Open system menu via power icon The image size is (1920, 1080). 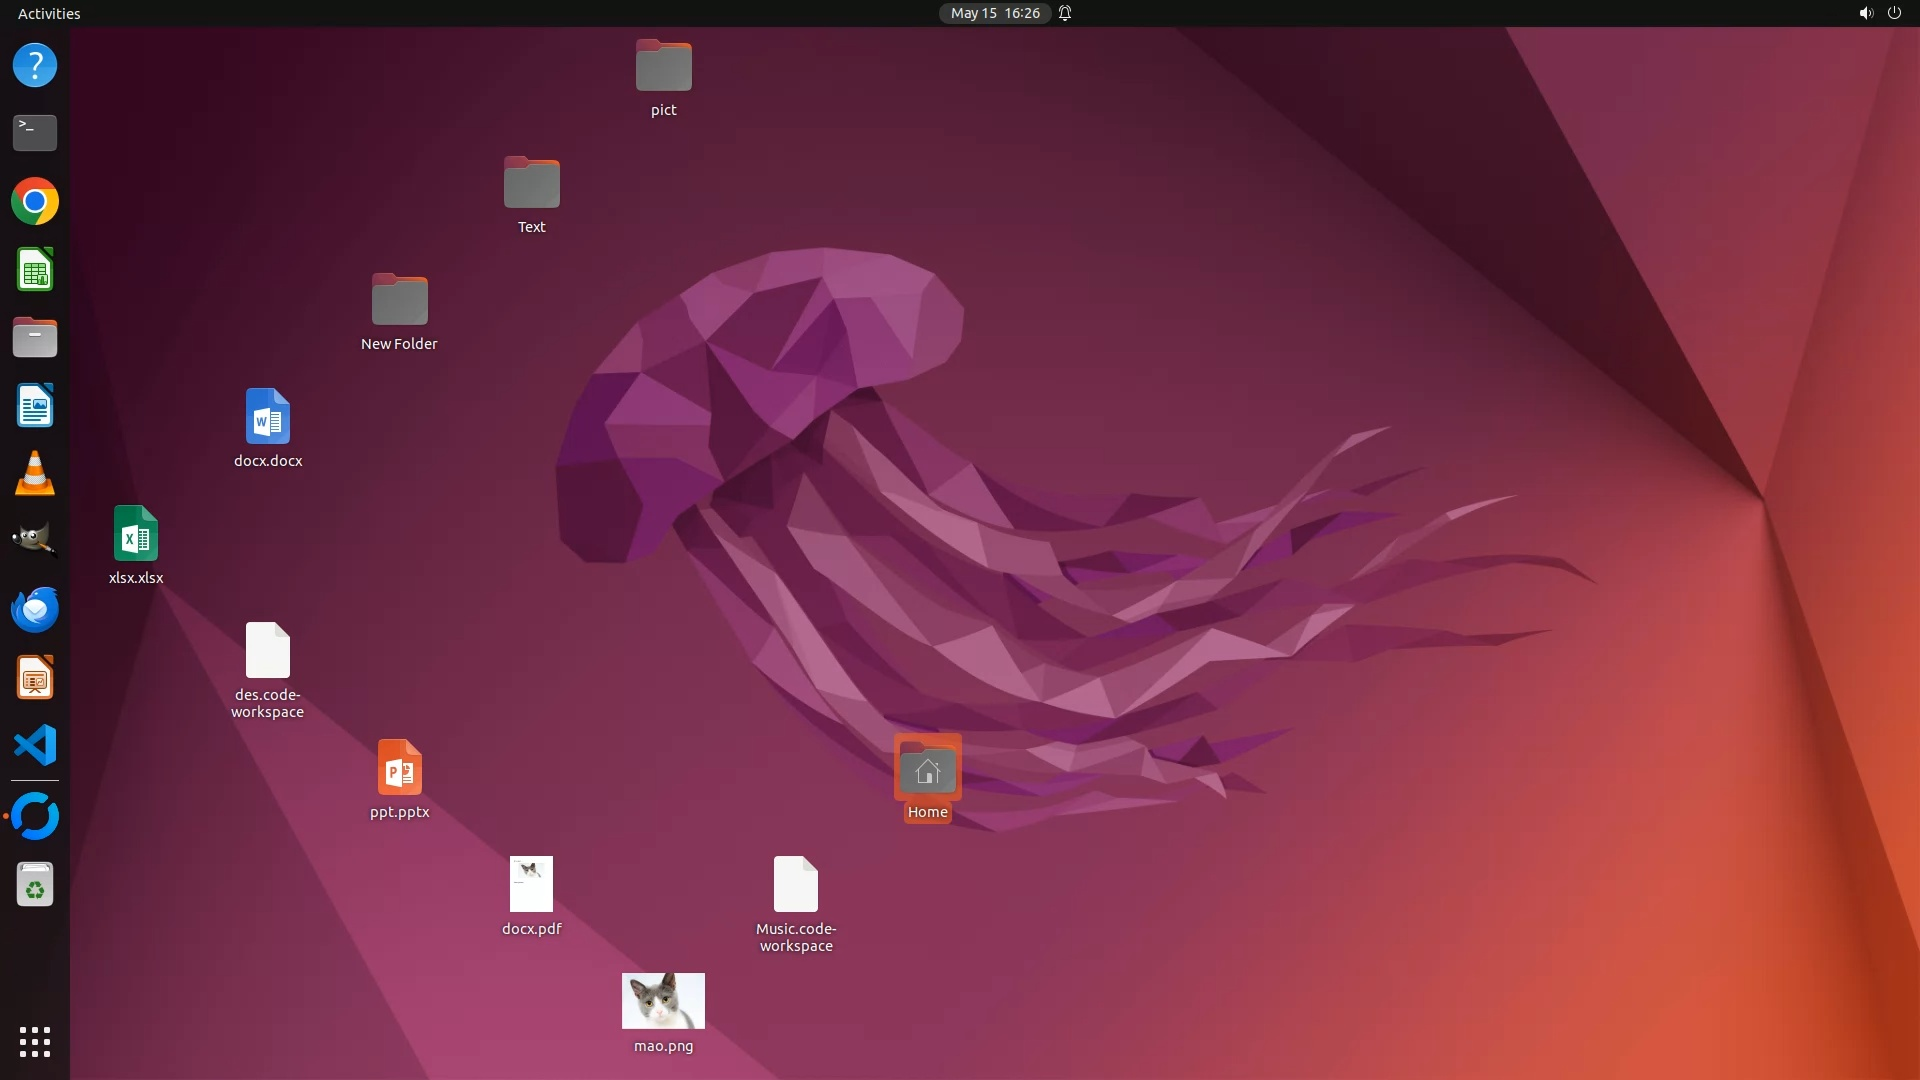1894,13
